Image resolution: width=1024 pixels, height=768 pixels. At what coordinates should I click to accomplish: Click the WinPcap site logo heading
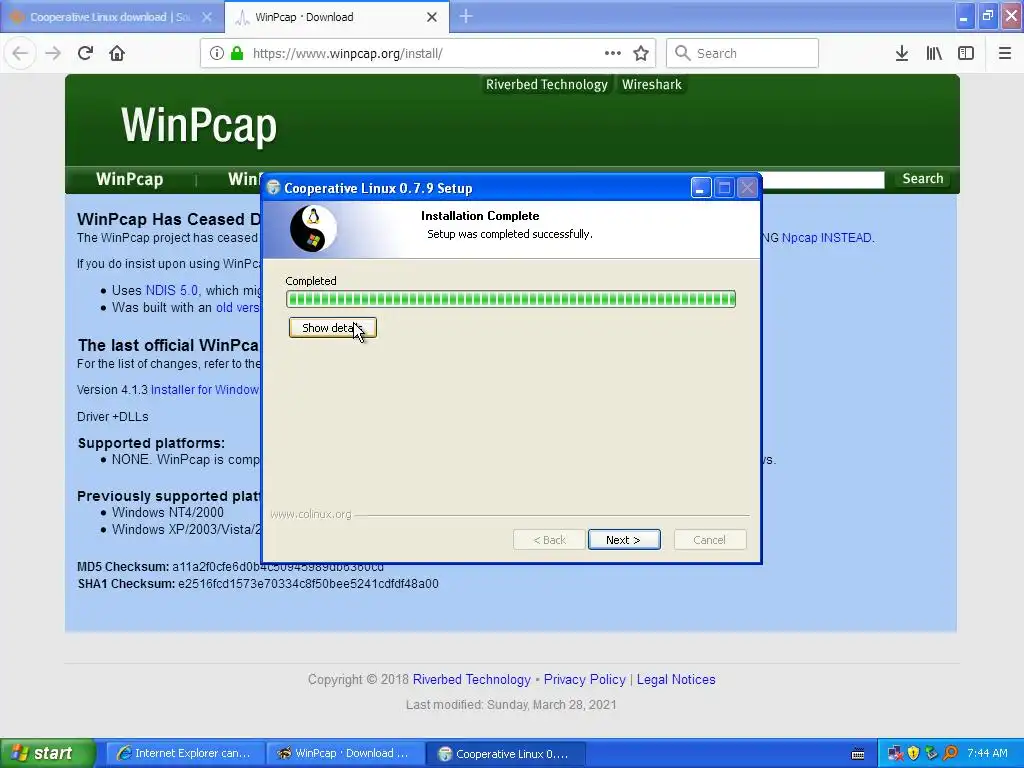pyautogui.click(x=199, y=125)
